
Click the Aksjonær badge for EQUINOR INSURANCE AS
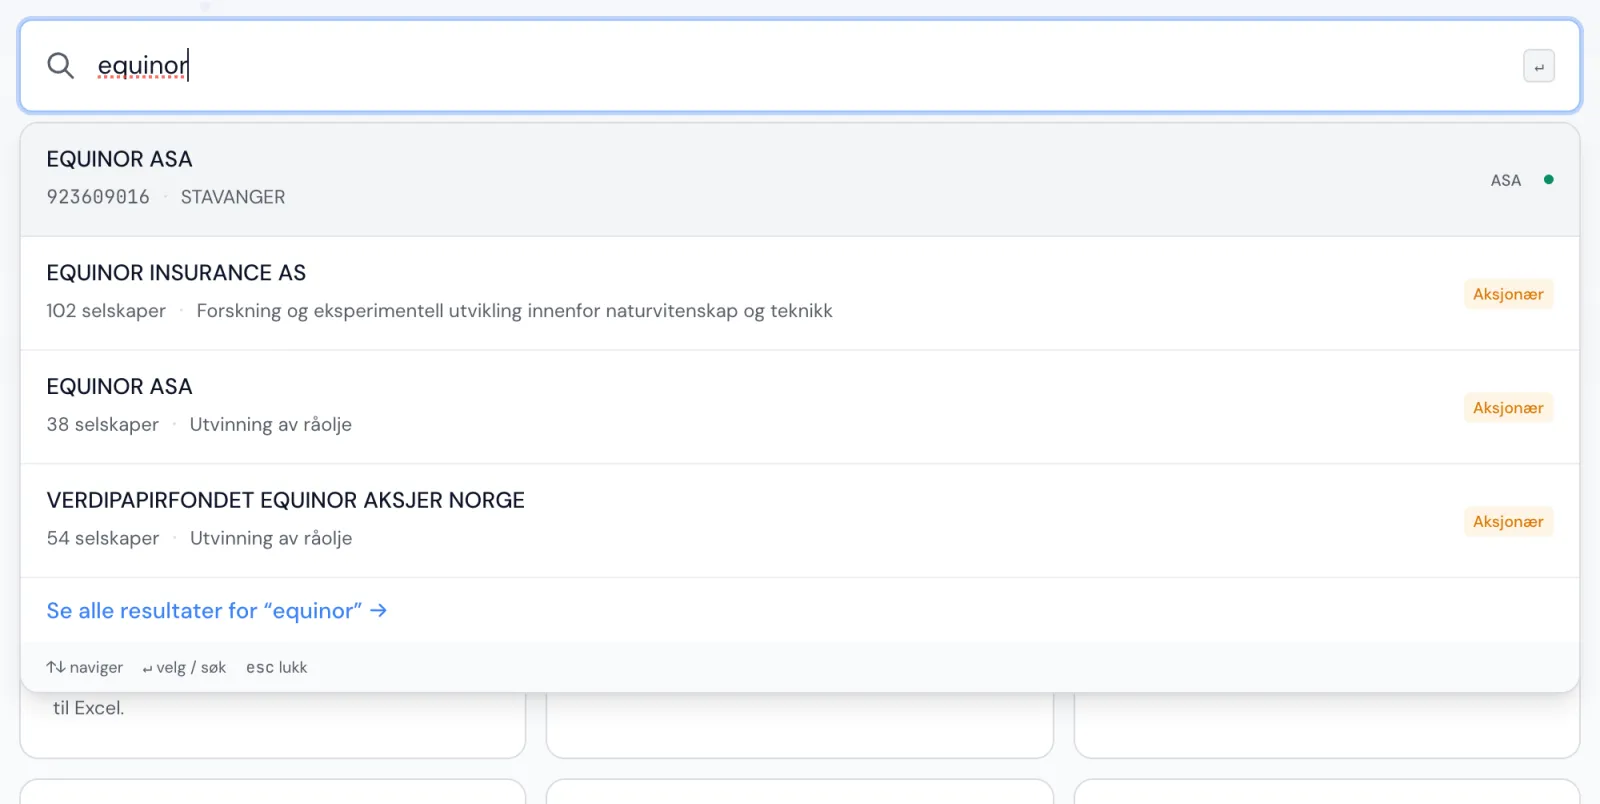[x=1508, y=294]
